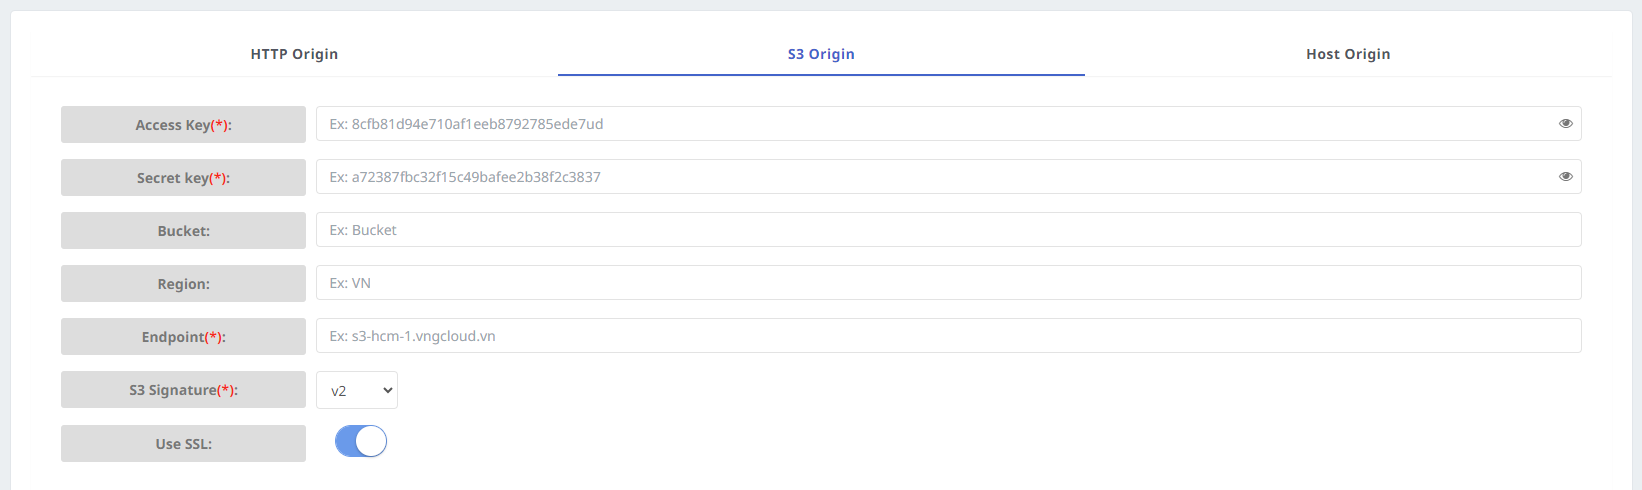This screenshot has height=490, width=1642.
Task: Click the Region field label
Action: tap(183, 284)
